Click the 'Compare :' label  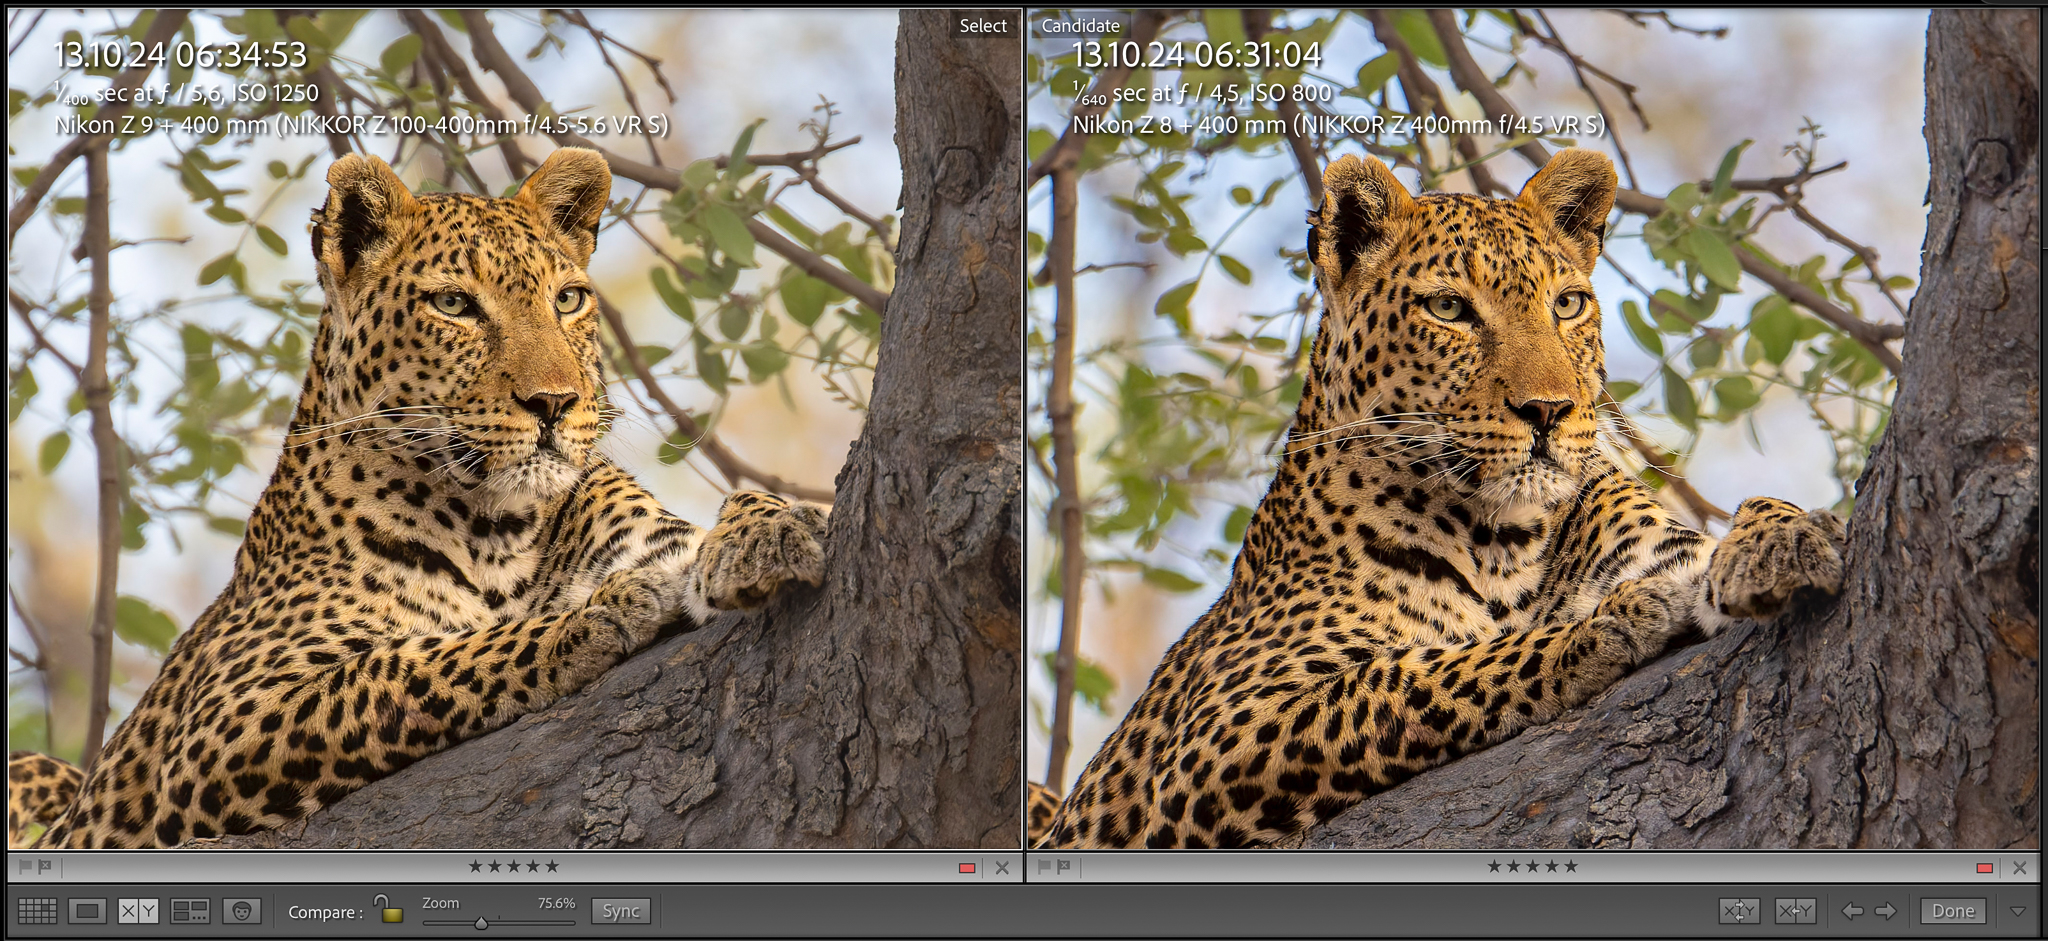(325, 912)
